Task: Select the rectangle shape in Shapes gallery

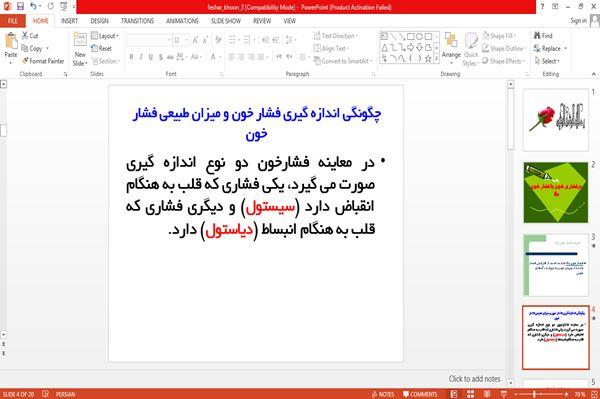Action: click(411, 37)
